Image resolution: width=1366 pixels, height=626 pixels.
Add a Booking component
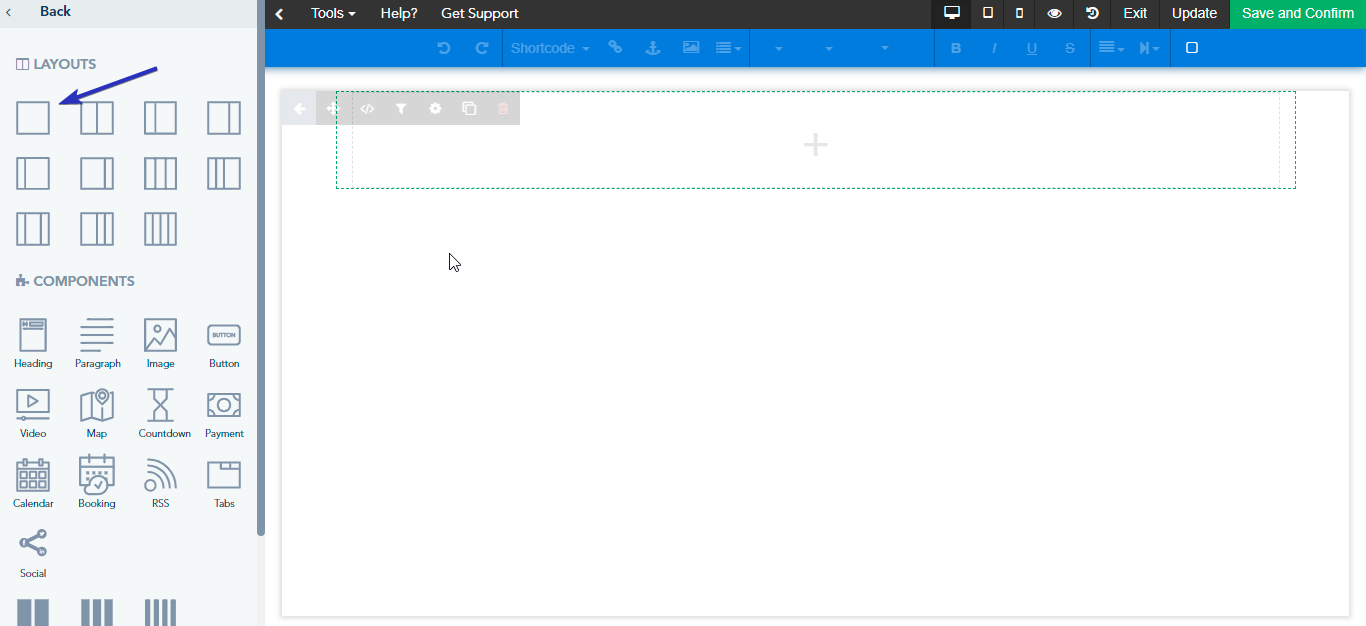coord(97,483)
